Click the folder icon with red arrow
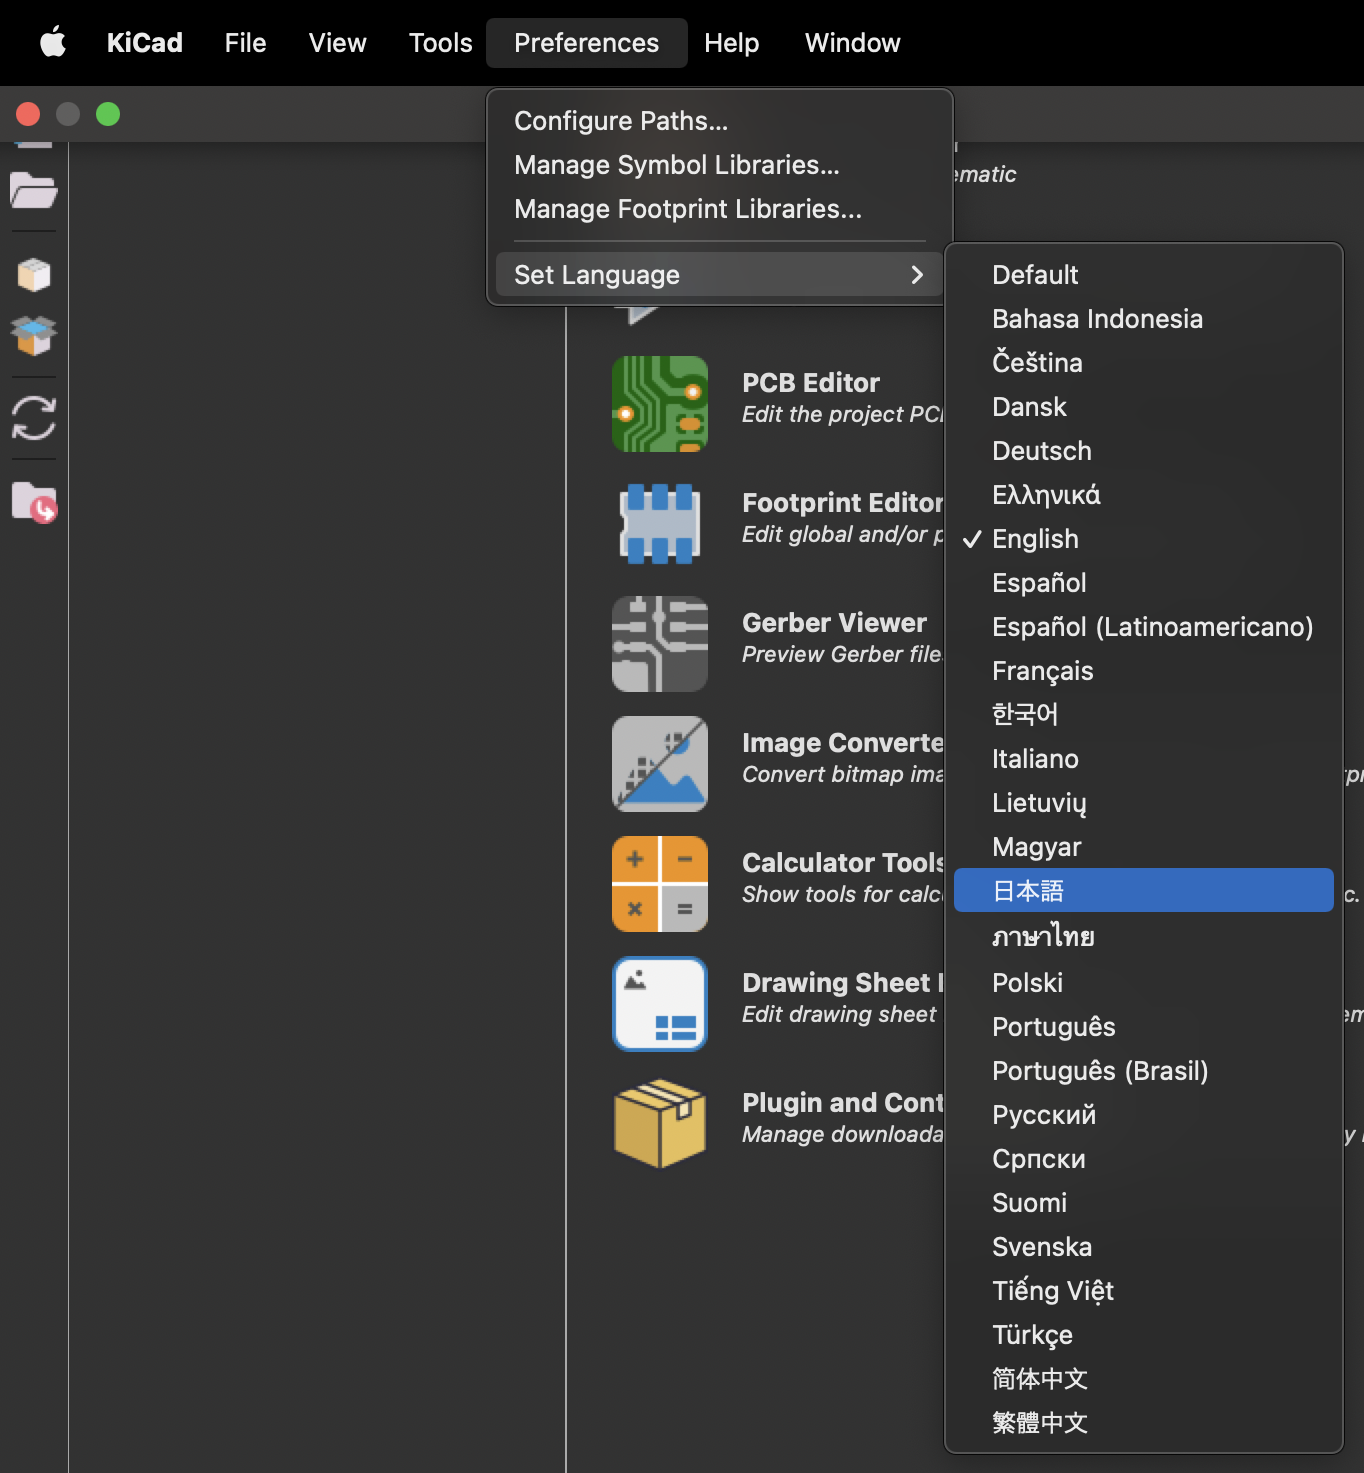This screenshot has width=1364, height=1473. (x=34, y=502)
